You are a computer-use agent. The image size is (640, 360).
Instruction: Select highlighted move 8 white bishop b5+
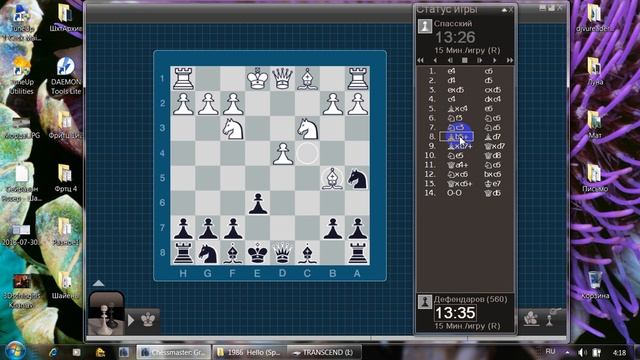click(457, 137)
